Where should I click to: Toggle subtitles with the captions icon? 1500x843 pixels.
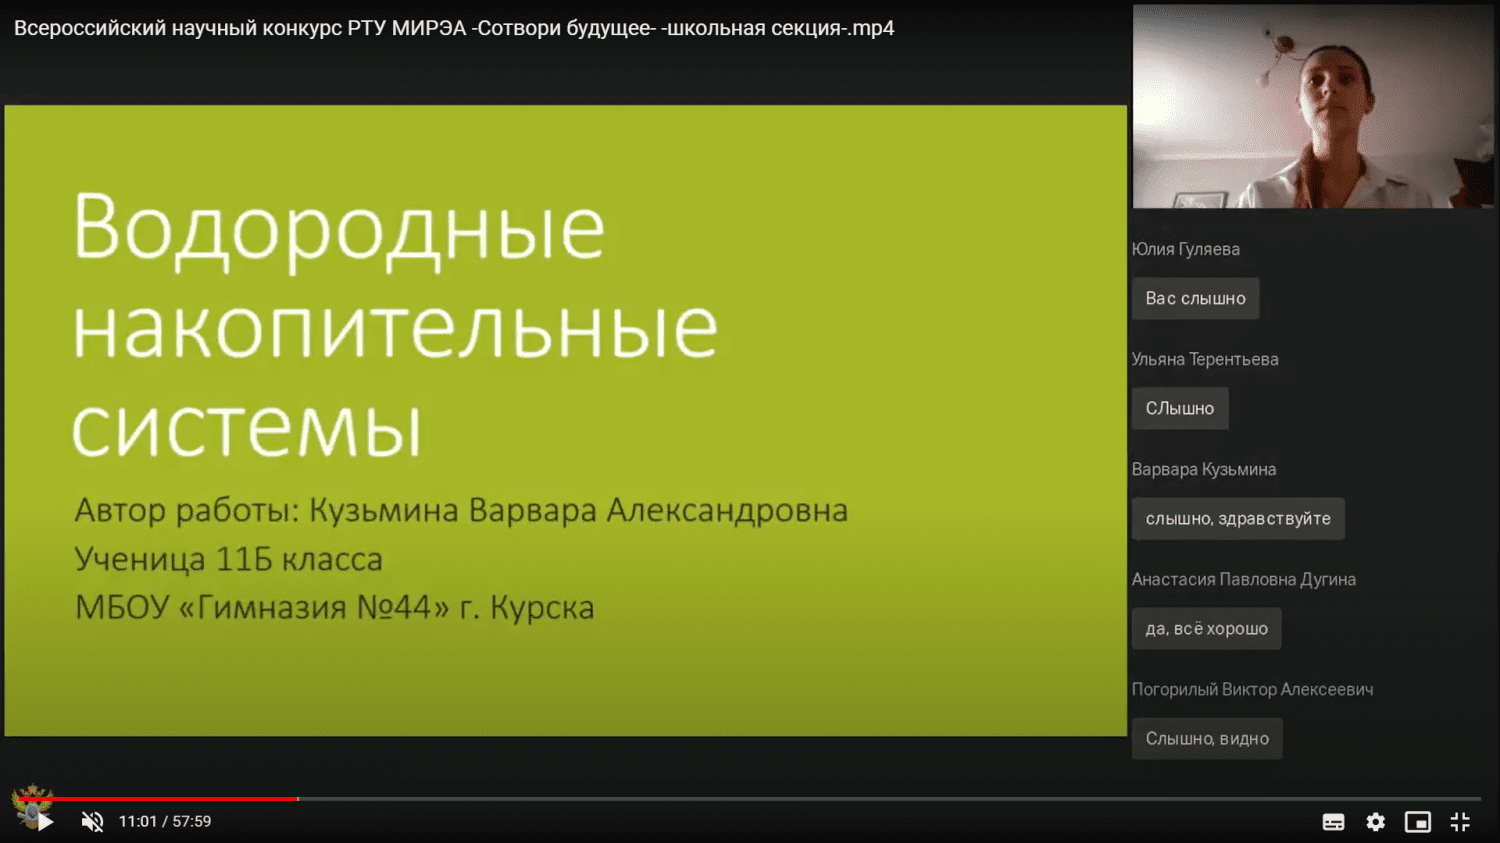[x=1333, y=822]
